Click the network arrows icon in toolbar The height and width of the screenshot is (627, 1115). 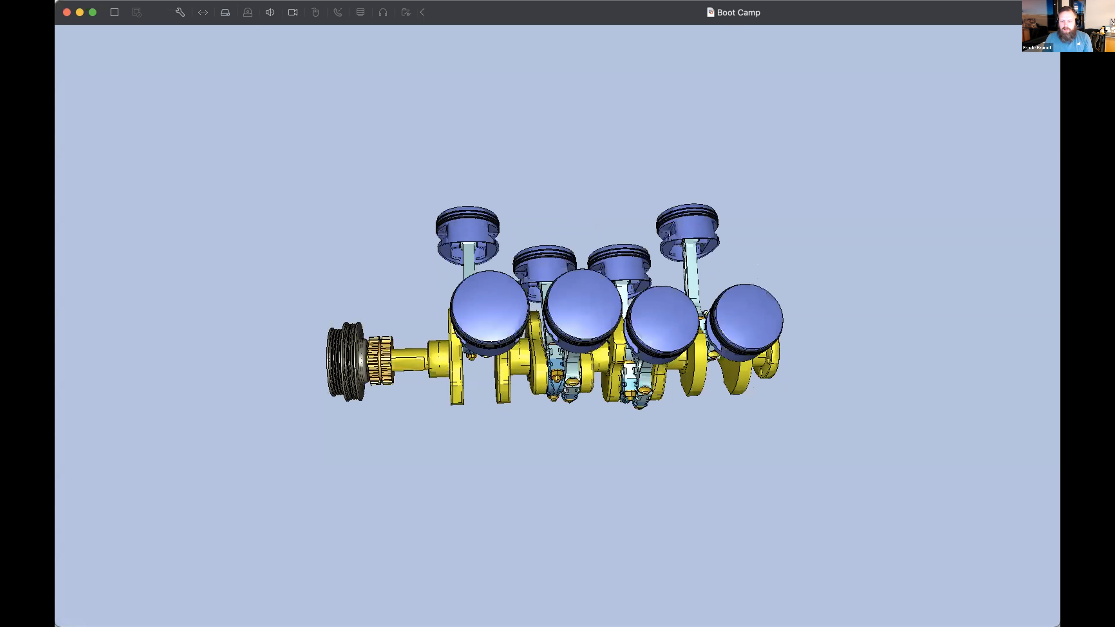(x=203, y=12)
